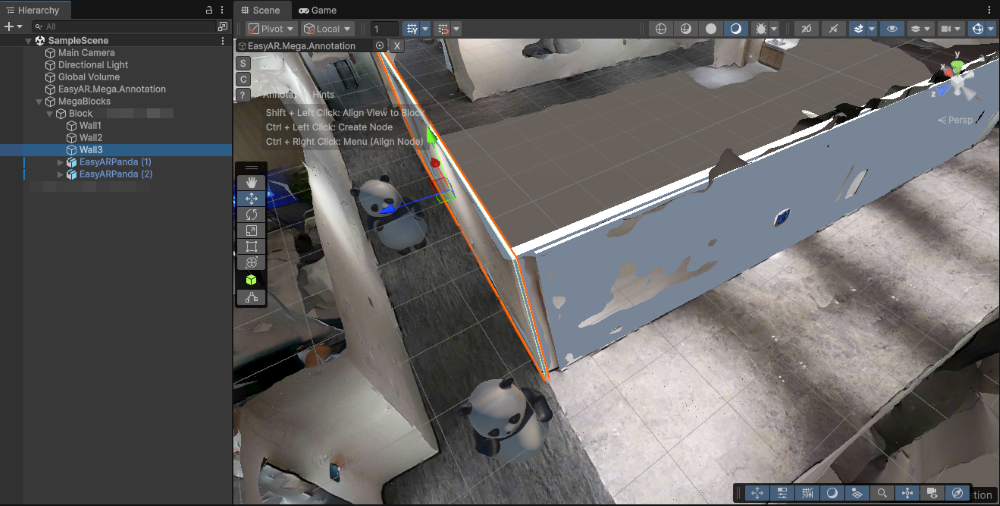The height and width of the screenshot is (506, 1000).
Task: Select the Rect tool
Action: 251,246
